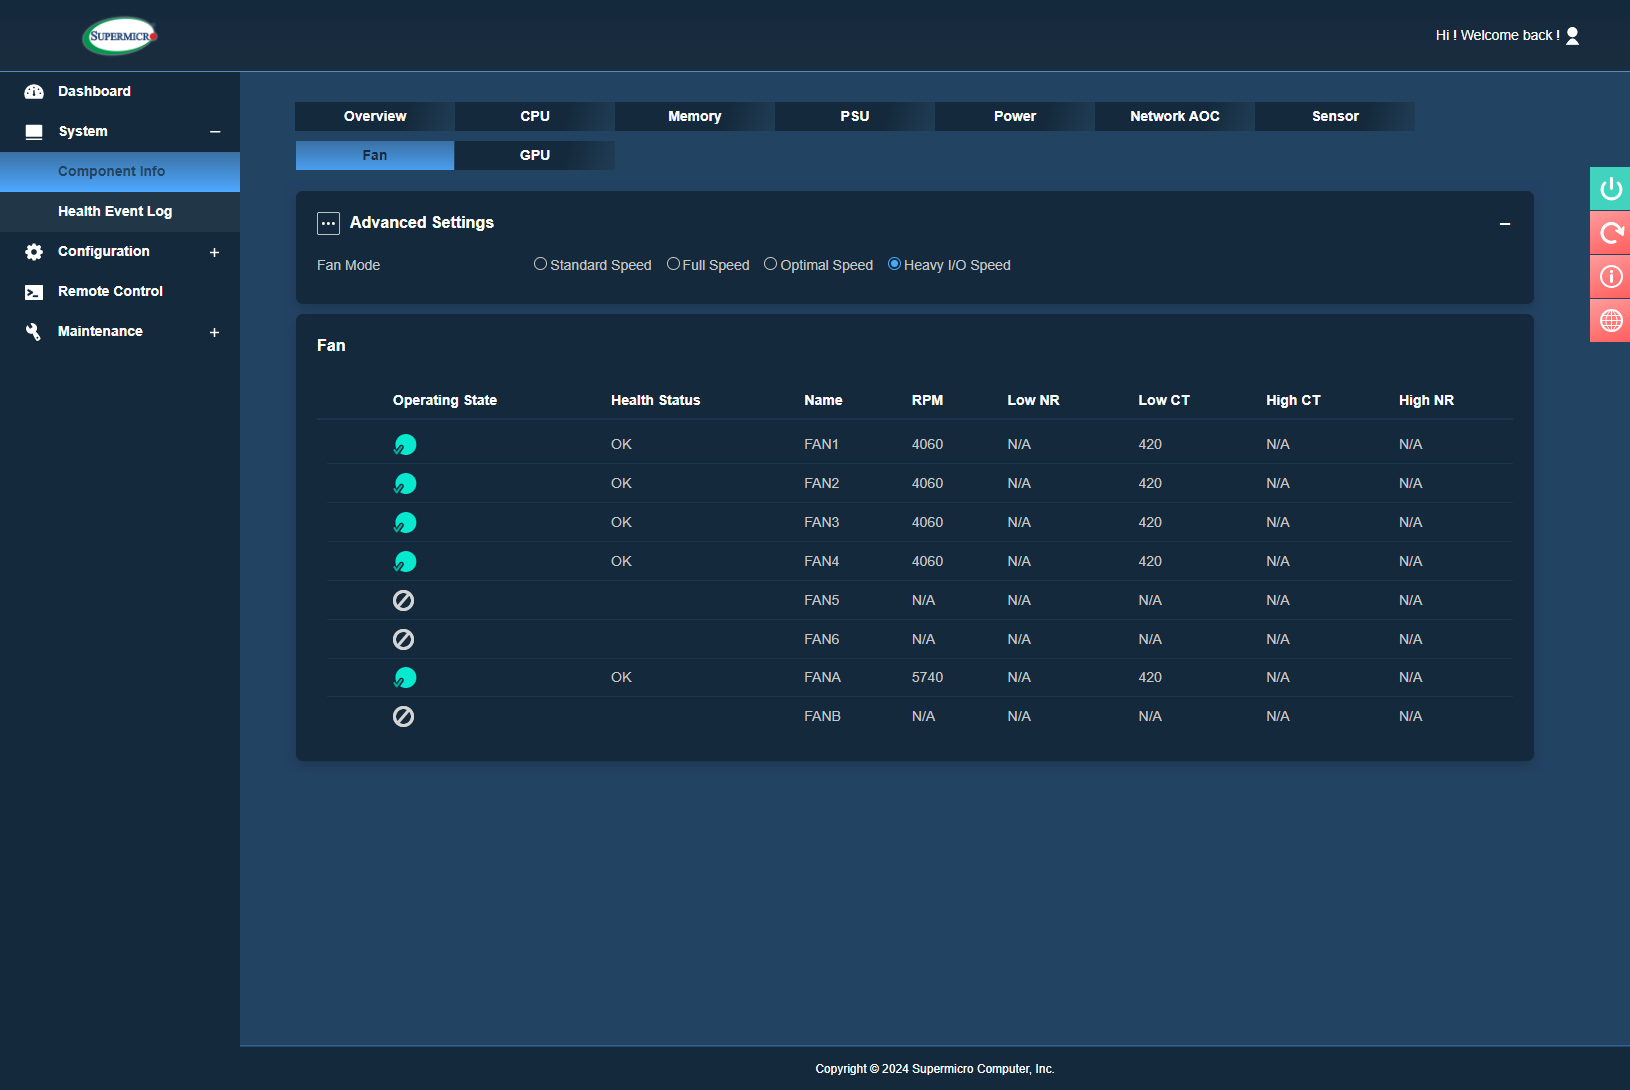Open the Memory tab
Image resolution: width=1630 pixels, height=1090 pixels.
click(695, 116)
